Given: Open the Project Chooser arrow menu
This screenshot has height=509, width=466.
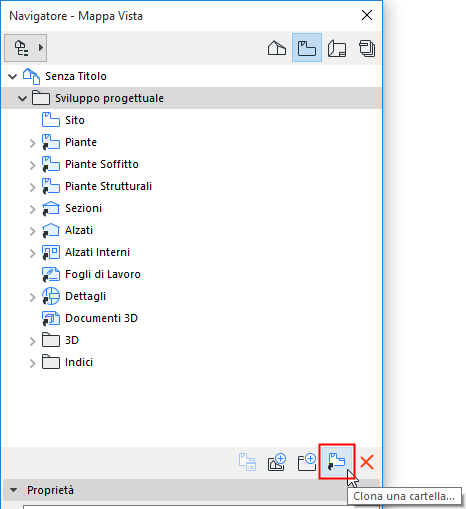Looking at the screenshot, I should tap(41, 48).
